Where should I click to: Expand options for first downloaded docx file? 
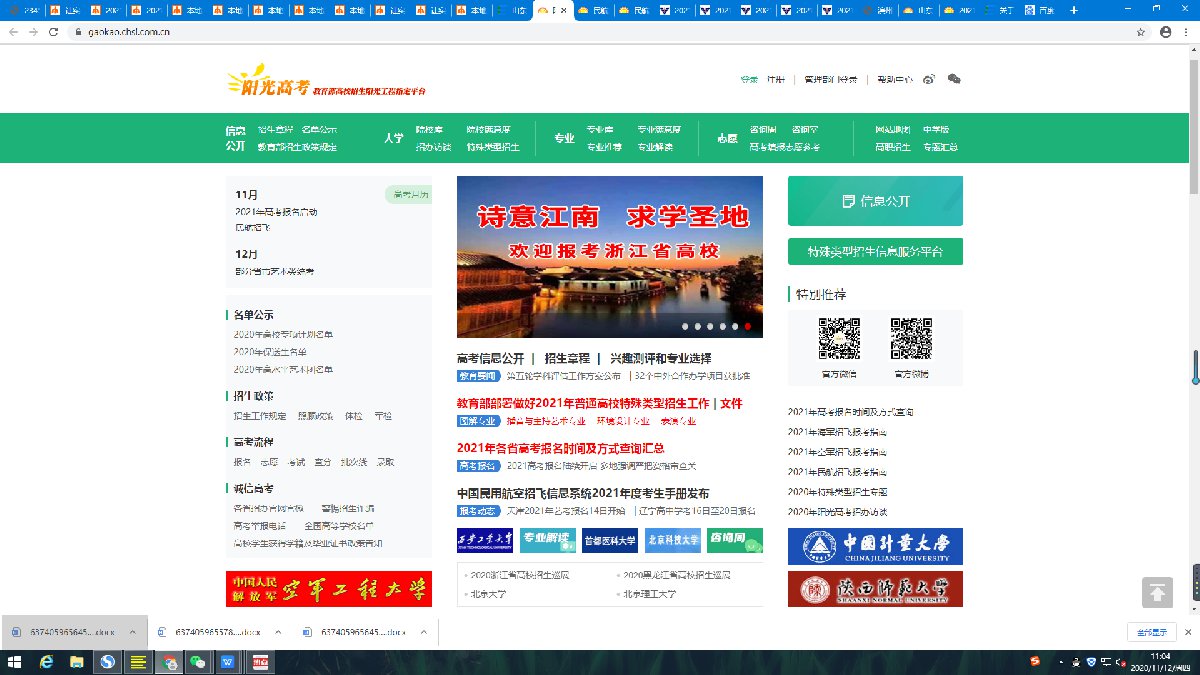(x=132, y=632)
